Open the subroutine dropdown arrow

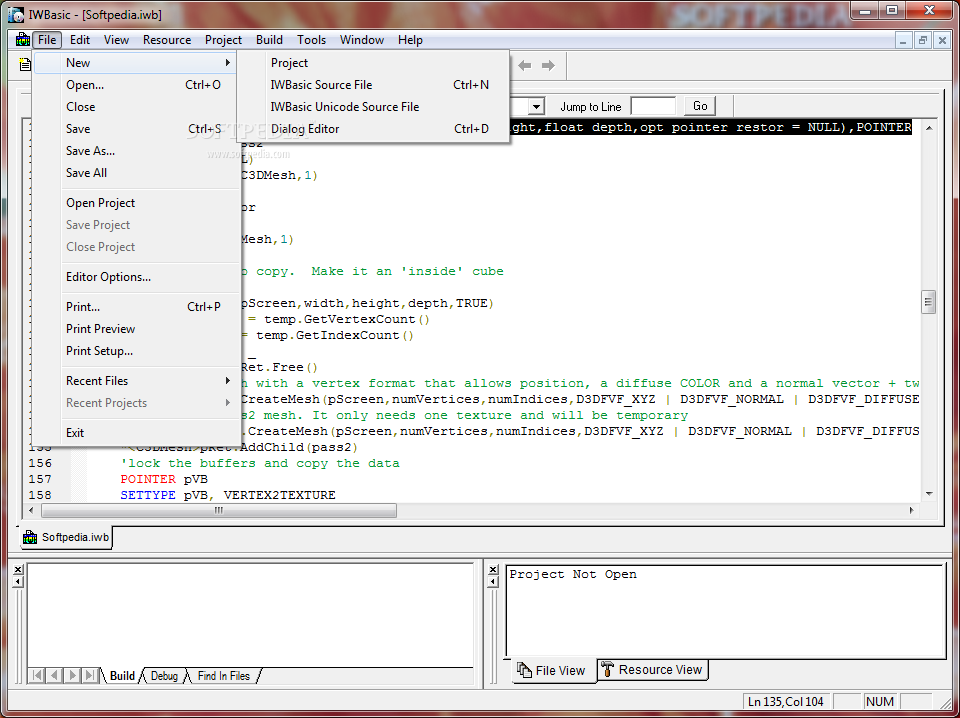[536, 107]
